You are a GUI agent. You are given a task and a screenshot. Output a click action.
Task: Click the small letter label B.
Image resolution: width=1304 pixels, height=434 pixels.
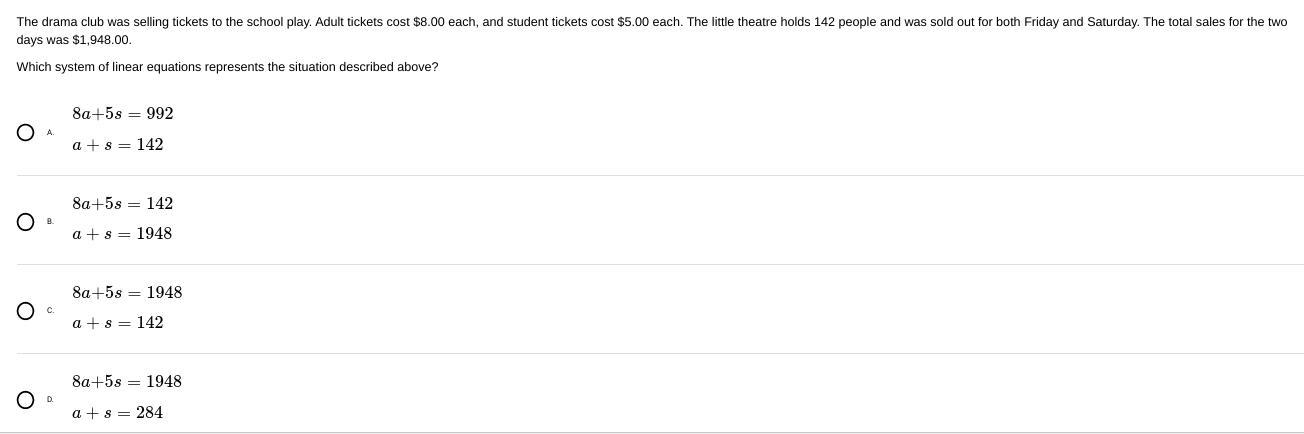point(50,221)
